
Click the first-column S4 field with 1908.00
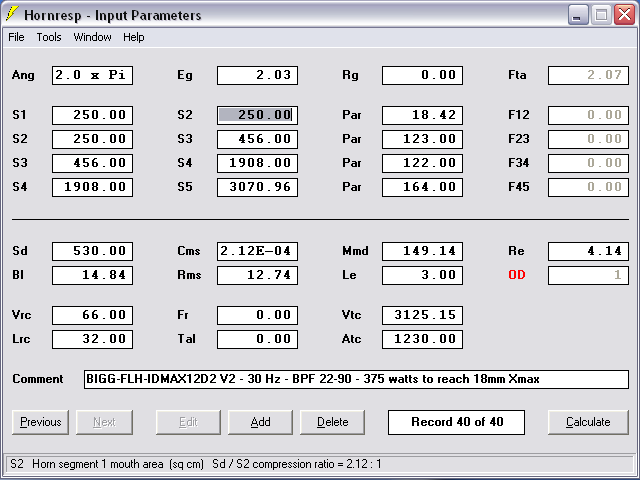[92, 187]
